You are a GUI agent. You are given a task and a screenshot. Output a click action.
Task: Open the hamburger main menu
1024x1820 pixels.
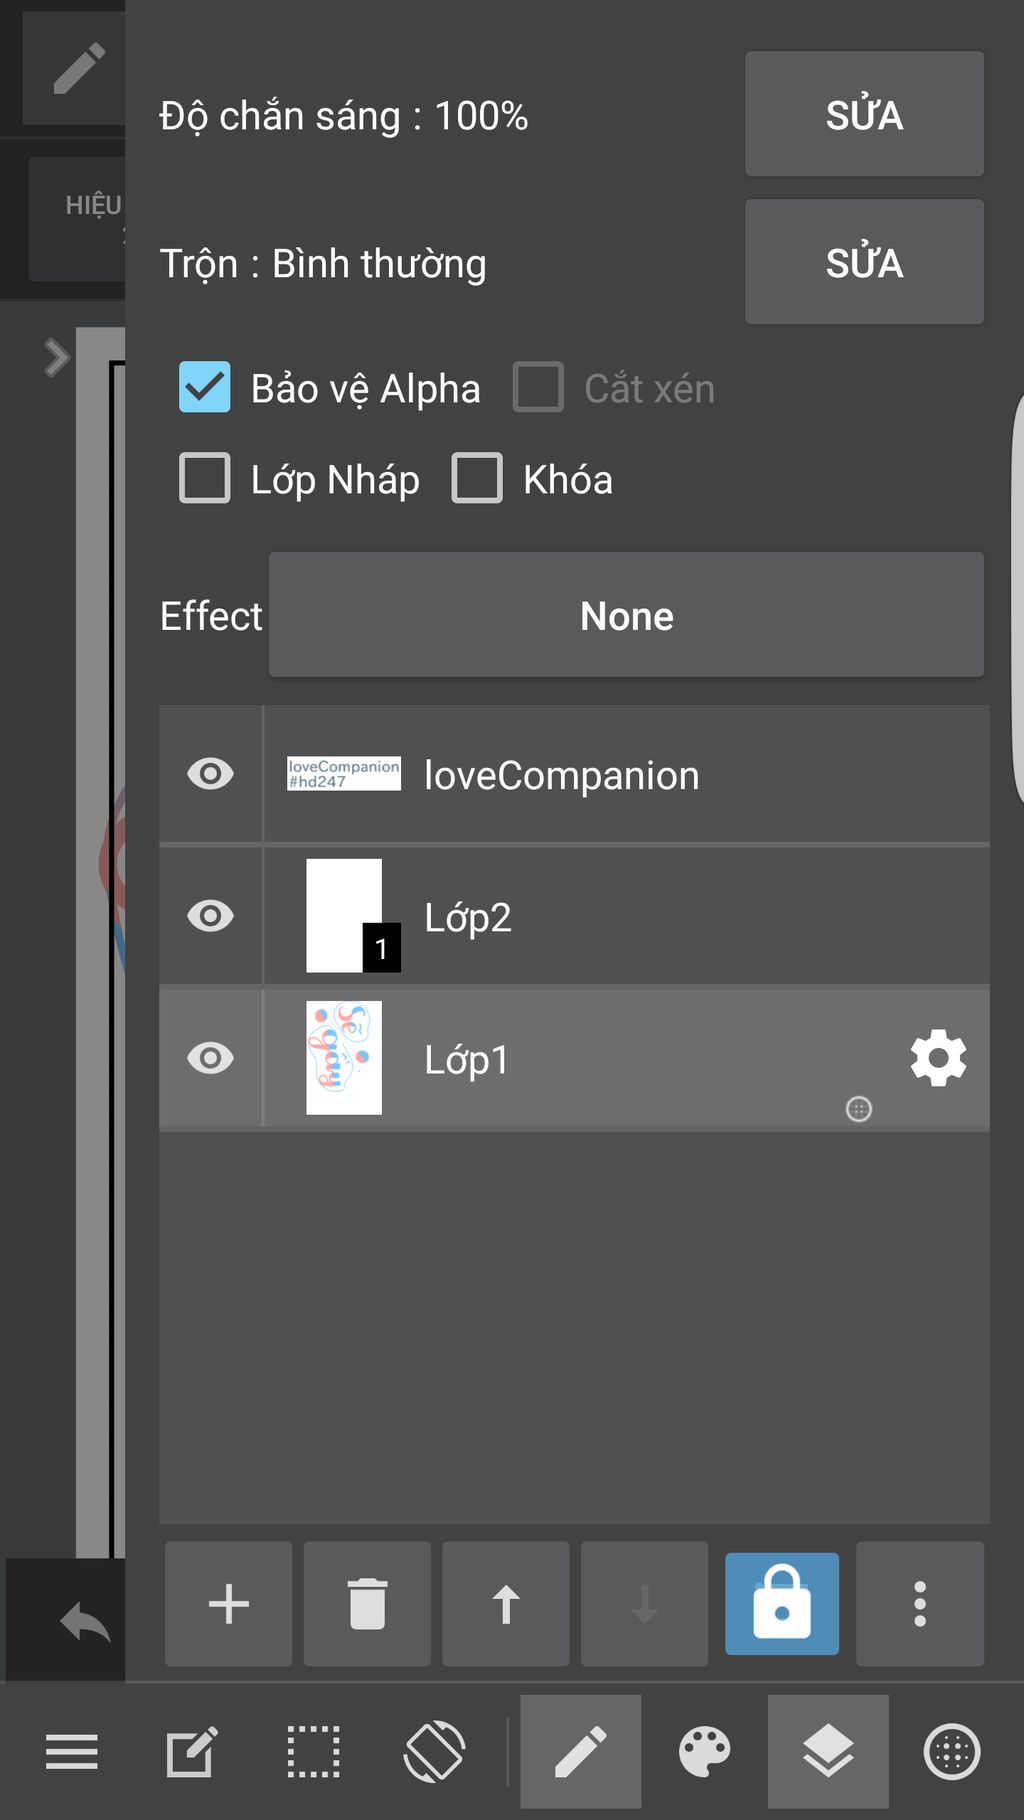pos(72,1752)
